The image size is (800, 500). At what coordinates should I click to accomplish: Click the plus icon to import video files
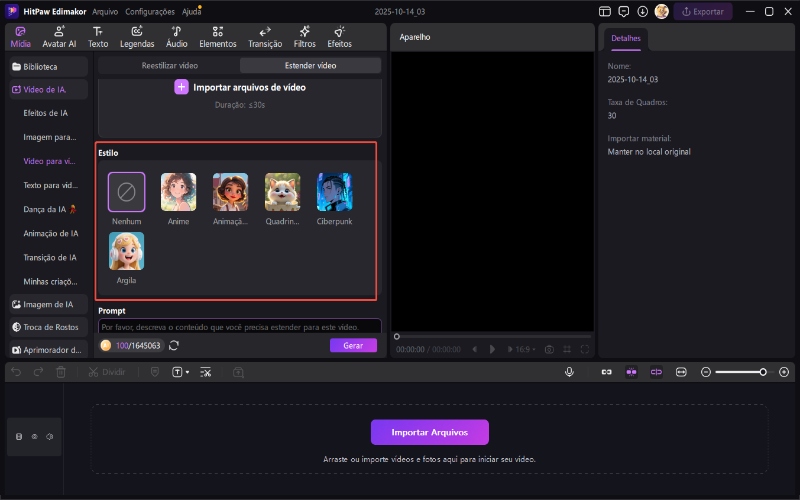pyautogui.click(x=181, y=87)
